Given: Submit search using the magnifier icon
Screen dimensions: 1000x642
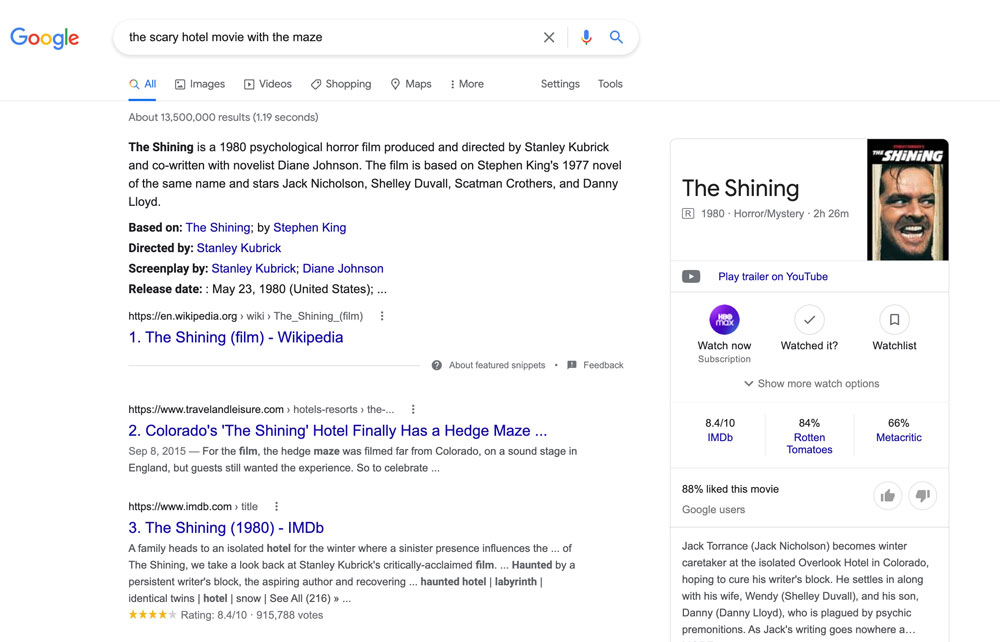Looking at the screenshot, I should (616, 37).
